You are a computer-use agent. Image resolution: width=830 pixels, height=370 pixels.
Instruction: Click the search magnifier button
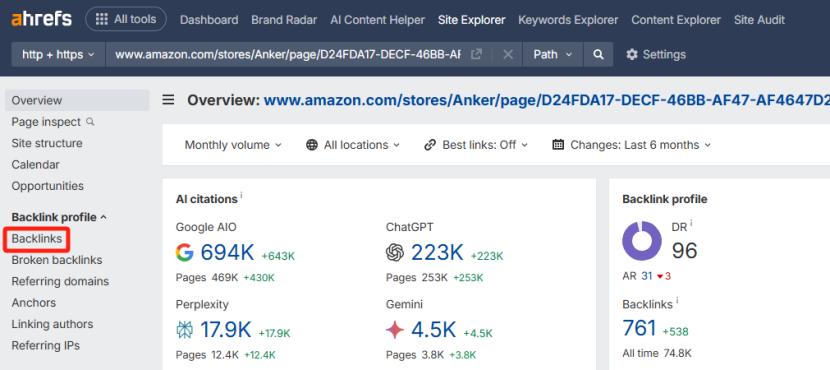click(x=598, y=55)
